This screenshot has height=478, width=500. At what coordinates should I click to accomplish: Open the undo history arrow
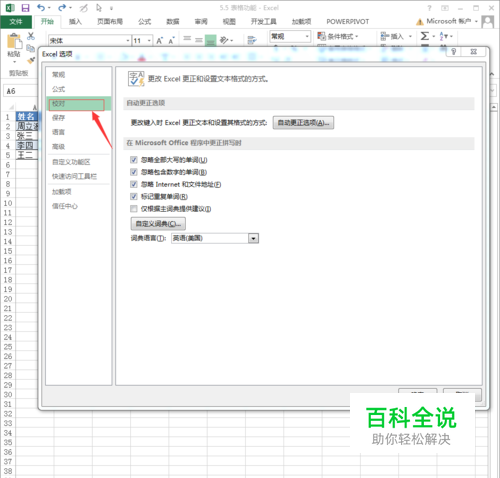tap(50, 8)
